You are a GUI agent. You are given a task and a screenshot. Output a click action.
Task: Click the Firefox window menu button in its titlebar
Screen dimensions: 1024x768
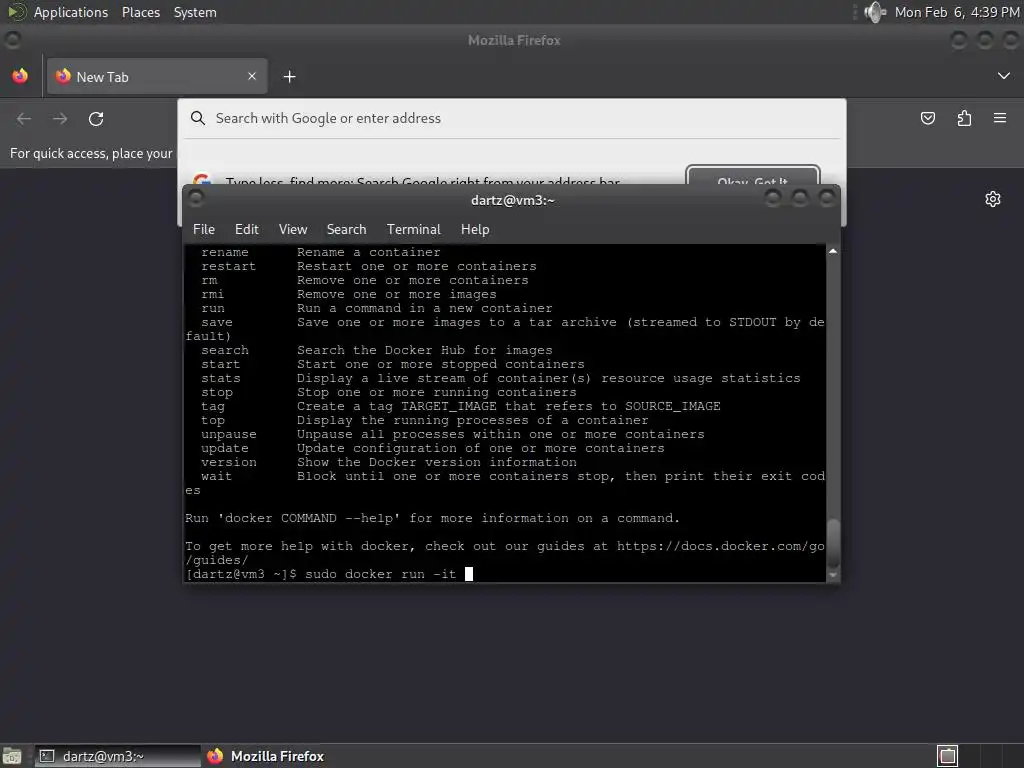[x=12, y=40]
